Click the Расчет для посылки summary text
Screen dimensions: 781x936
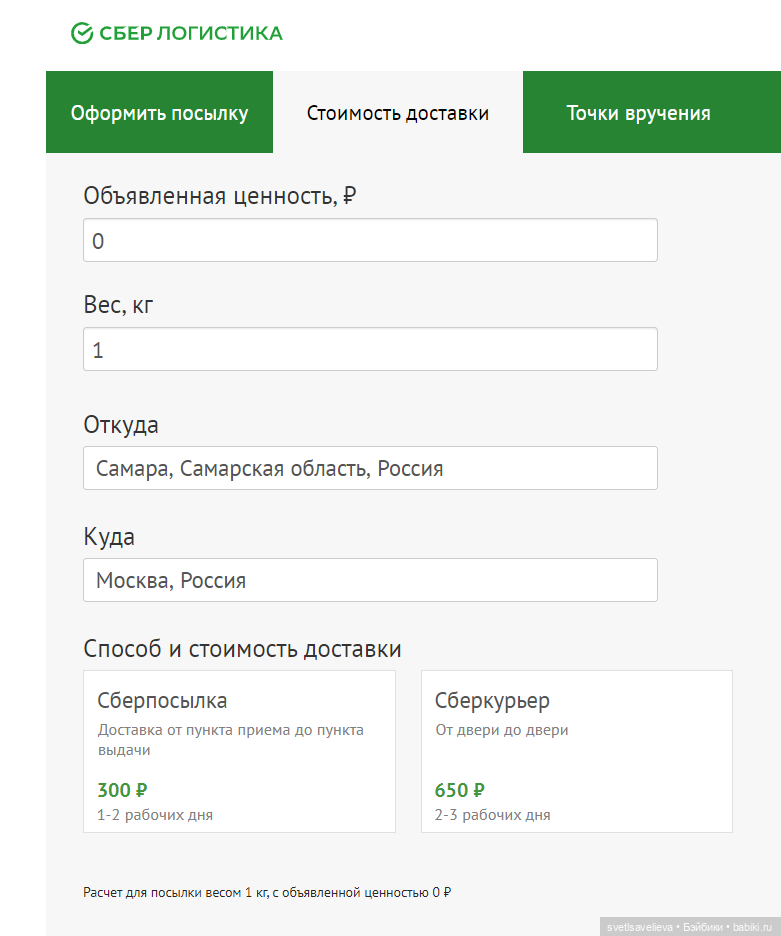click(267, 892)
